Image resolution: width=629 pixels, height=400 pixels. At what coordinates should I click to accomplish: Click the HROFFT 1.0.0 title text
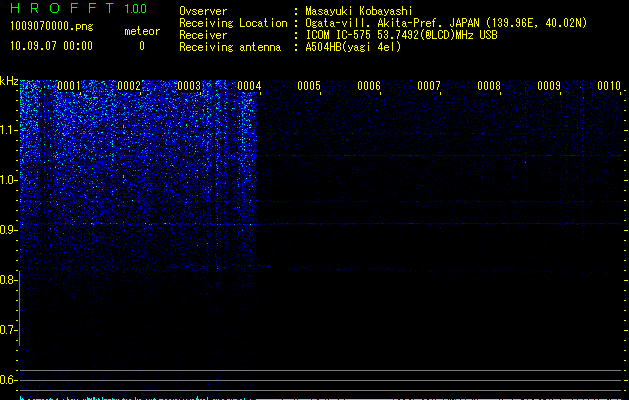click(79, 8)
